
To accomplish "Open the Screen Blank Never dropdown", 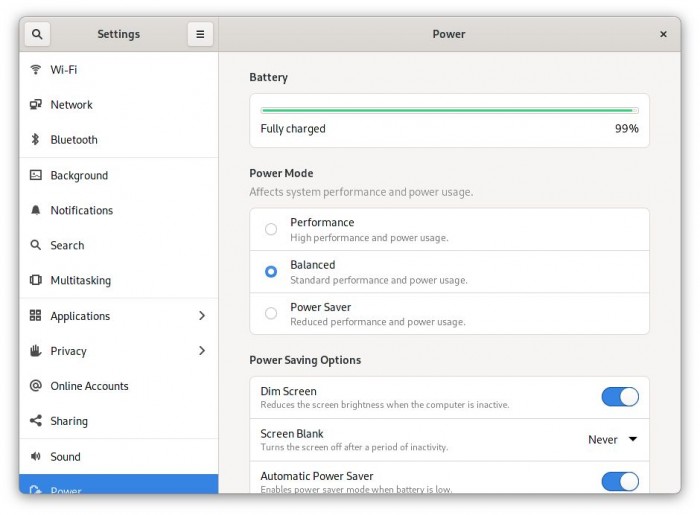I will tap(612, 440).
